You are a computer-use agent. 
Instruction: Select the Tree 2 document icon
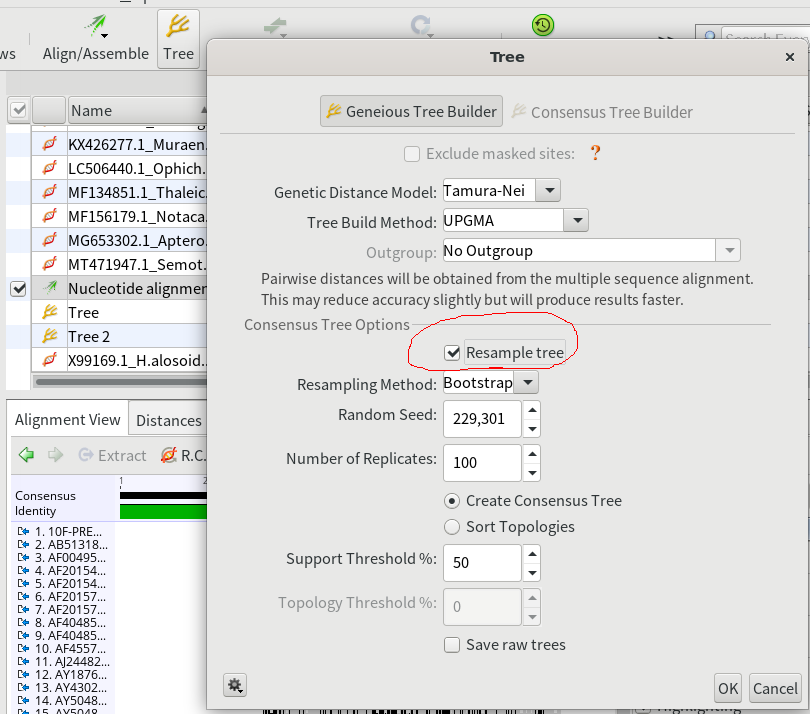[x=48, y=336]
